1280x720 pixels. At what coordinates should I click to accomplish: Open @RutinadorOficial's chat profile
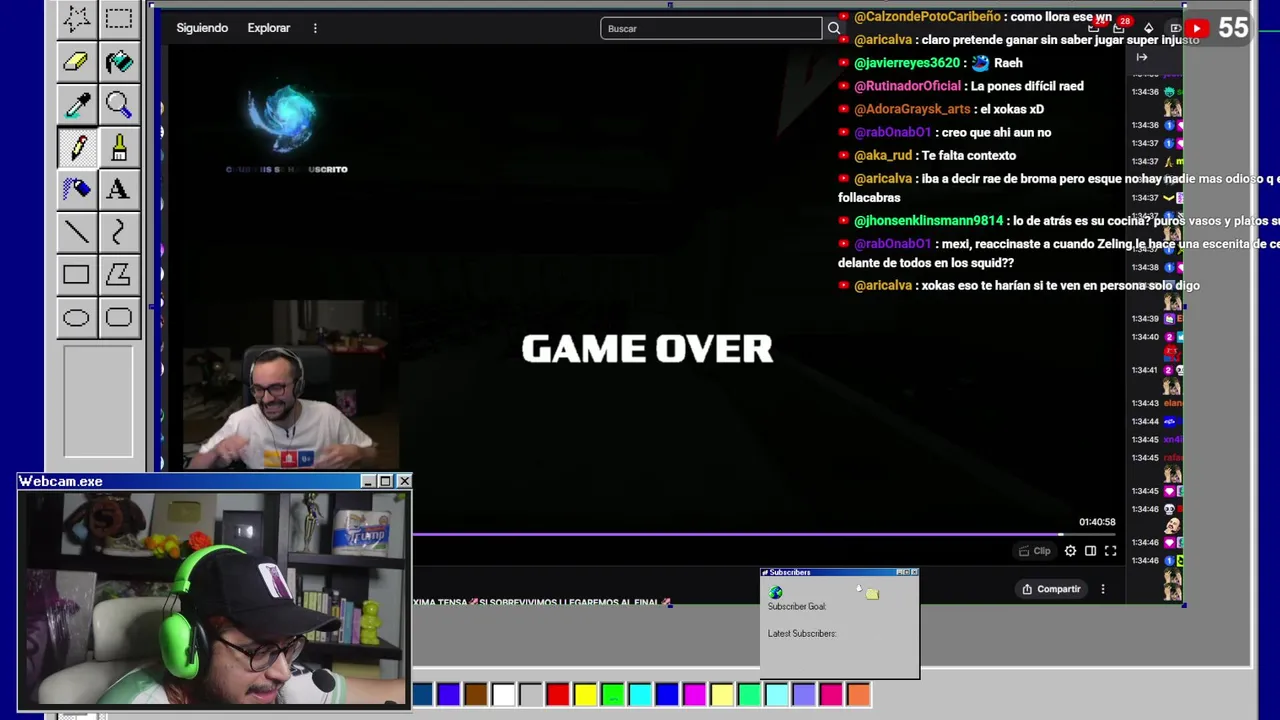(x=907, y=86)
